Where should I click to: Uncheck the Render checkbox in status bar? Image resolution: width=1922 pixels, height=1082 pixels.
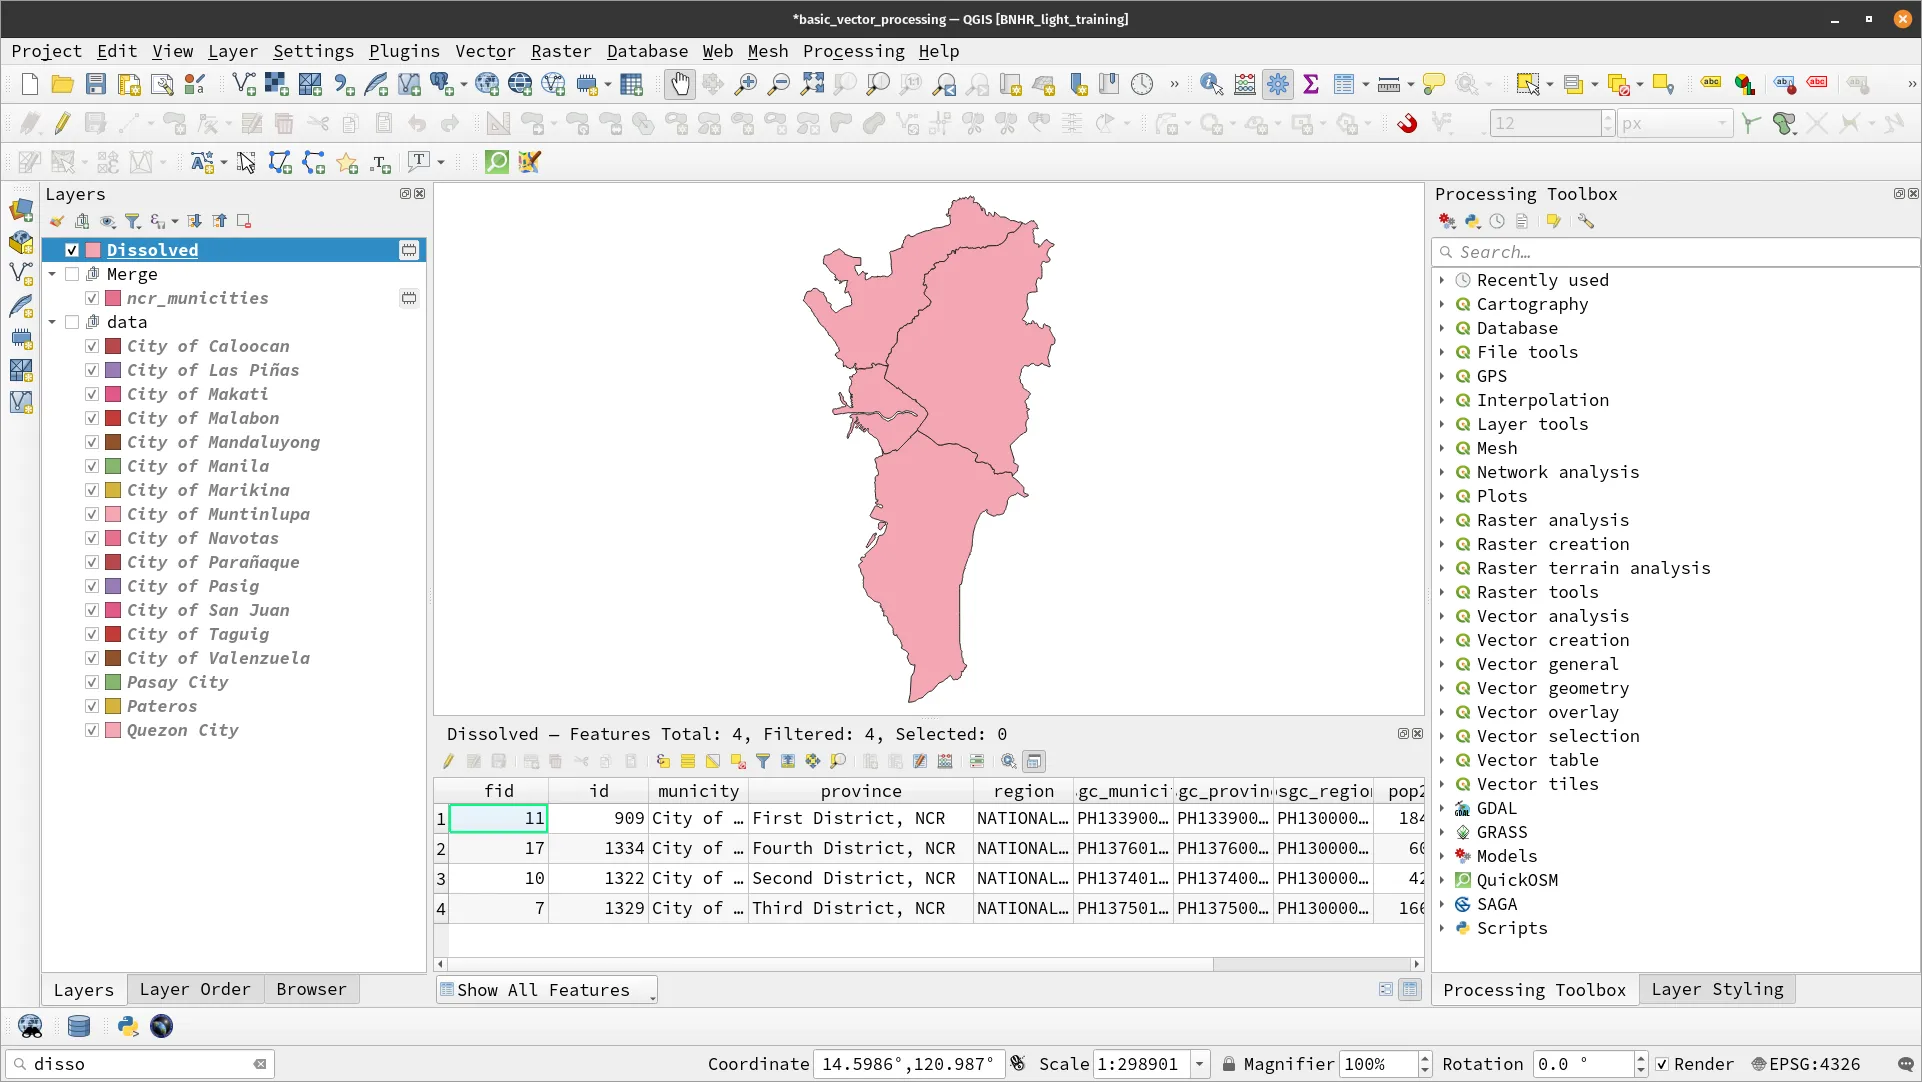1662,1064
